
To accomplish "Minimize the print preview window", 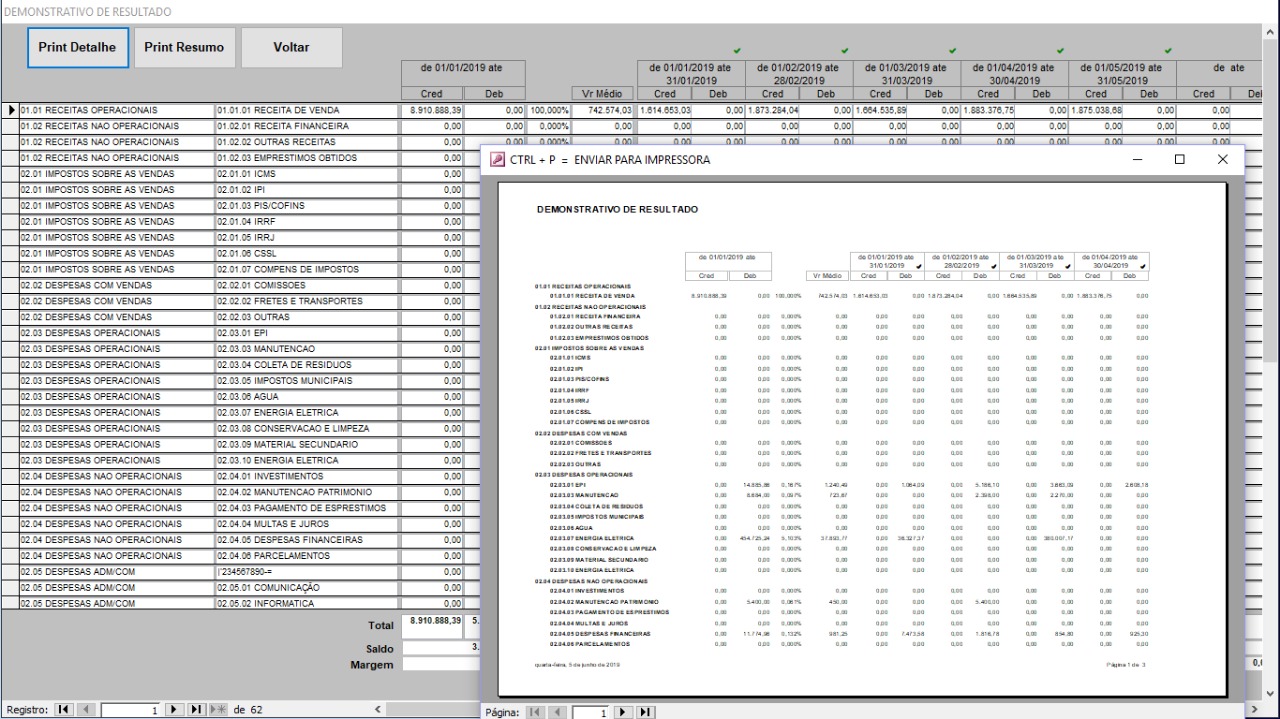I will 1137,159.
